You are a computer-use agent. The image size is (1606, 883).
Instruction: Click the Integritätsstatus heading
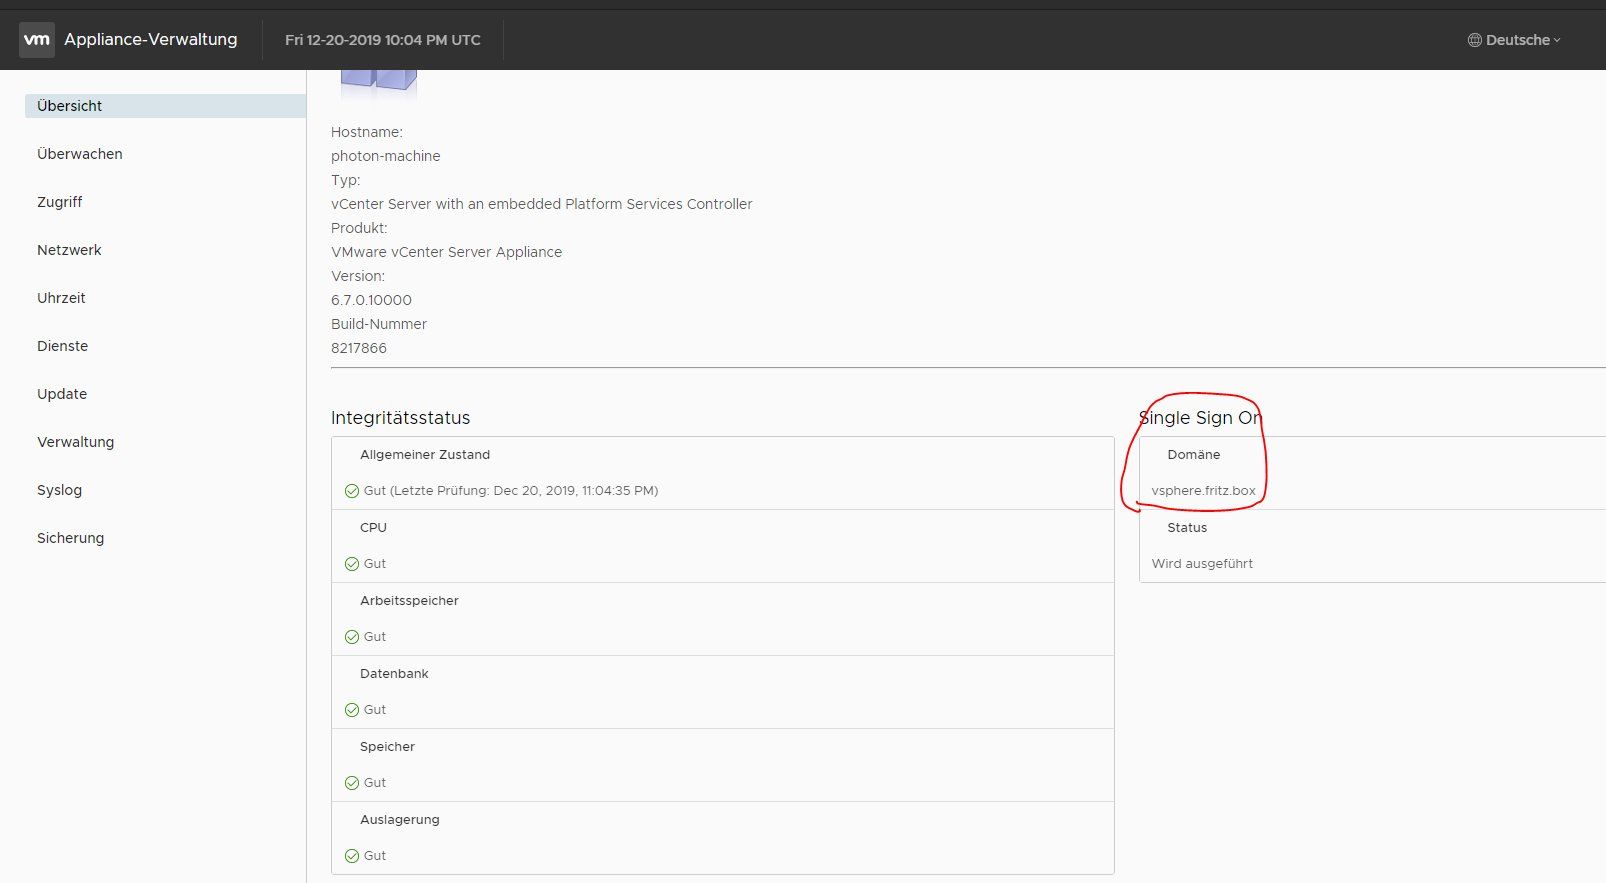tap(400, 418)
